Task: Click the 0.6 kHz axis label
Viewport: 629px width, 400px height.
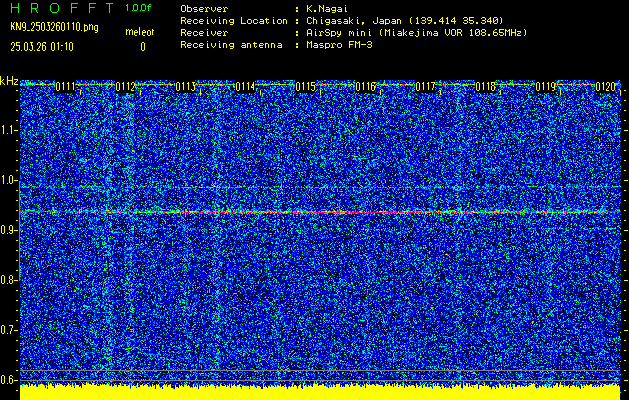Action: click(8, 380)
